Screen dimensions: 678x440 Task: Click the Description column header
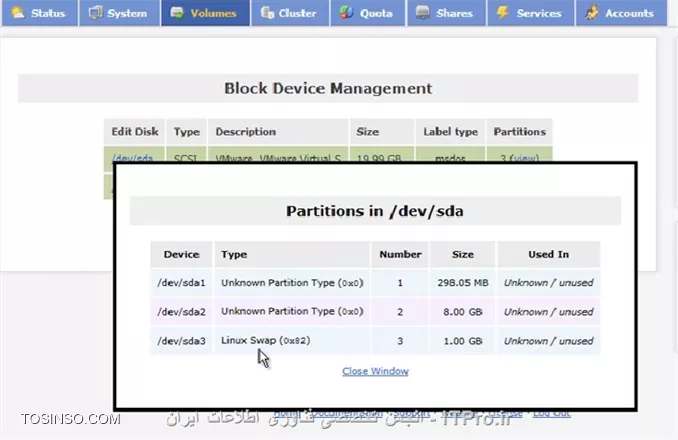pyautogui.click(x=278, y=131)
